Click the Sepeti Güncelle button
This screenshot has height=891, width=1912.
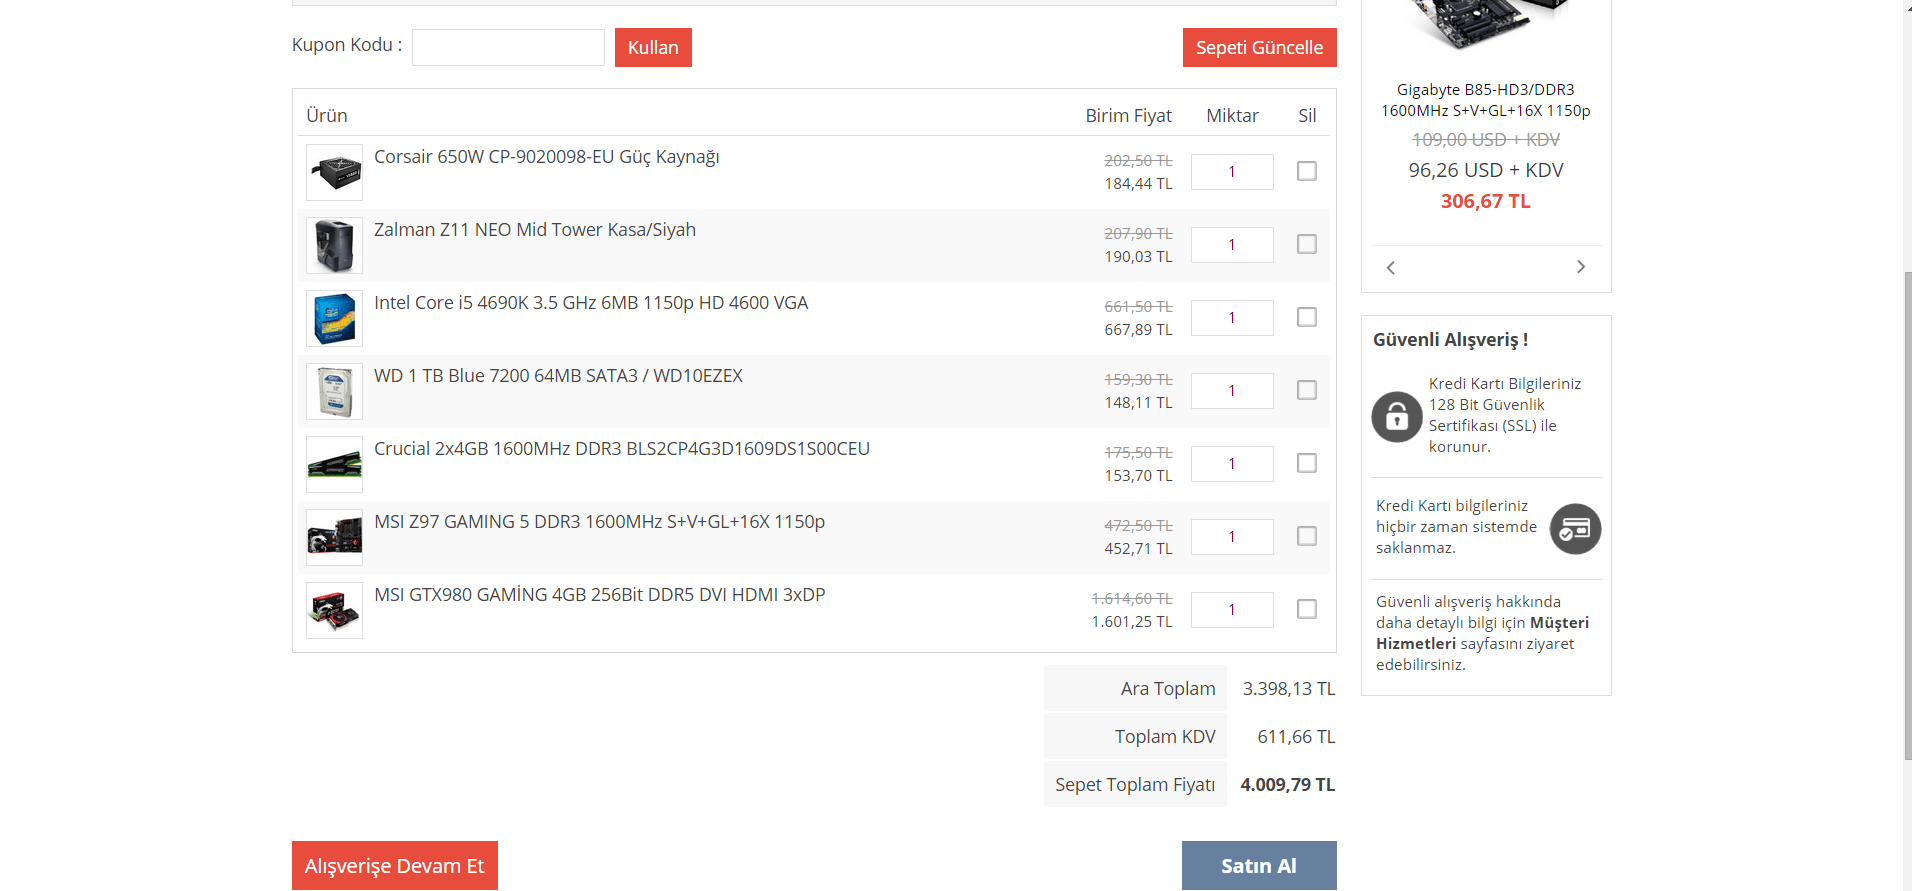(1259, 47)
